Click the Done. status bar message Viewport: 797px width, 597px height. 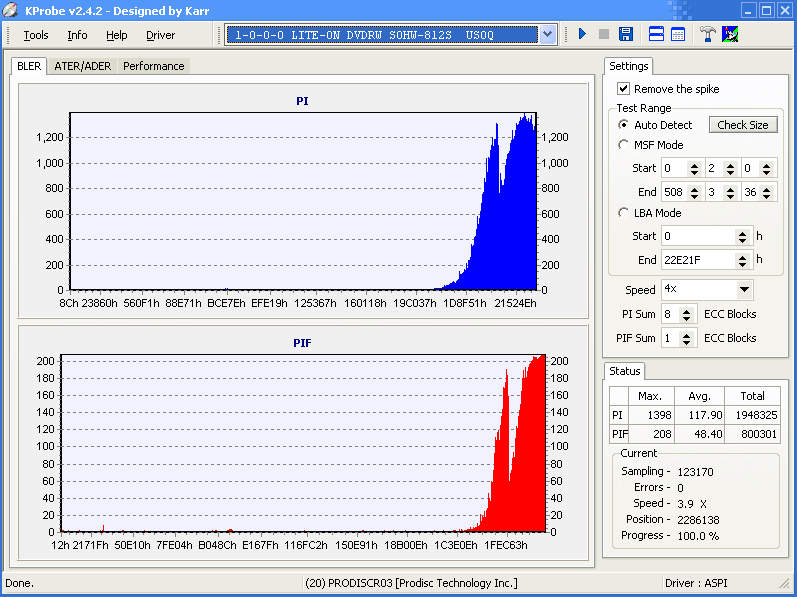19,583
